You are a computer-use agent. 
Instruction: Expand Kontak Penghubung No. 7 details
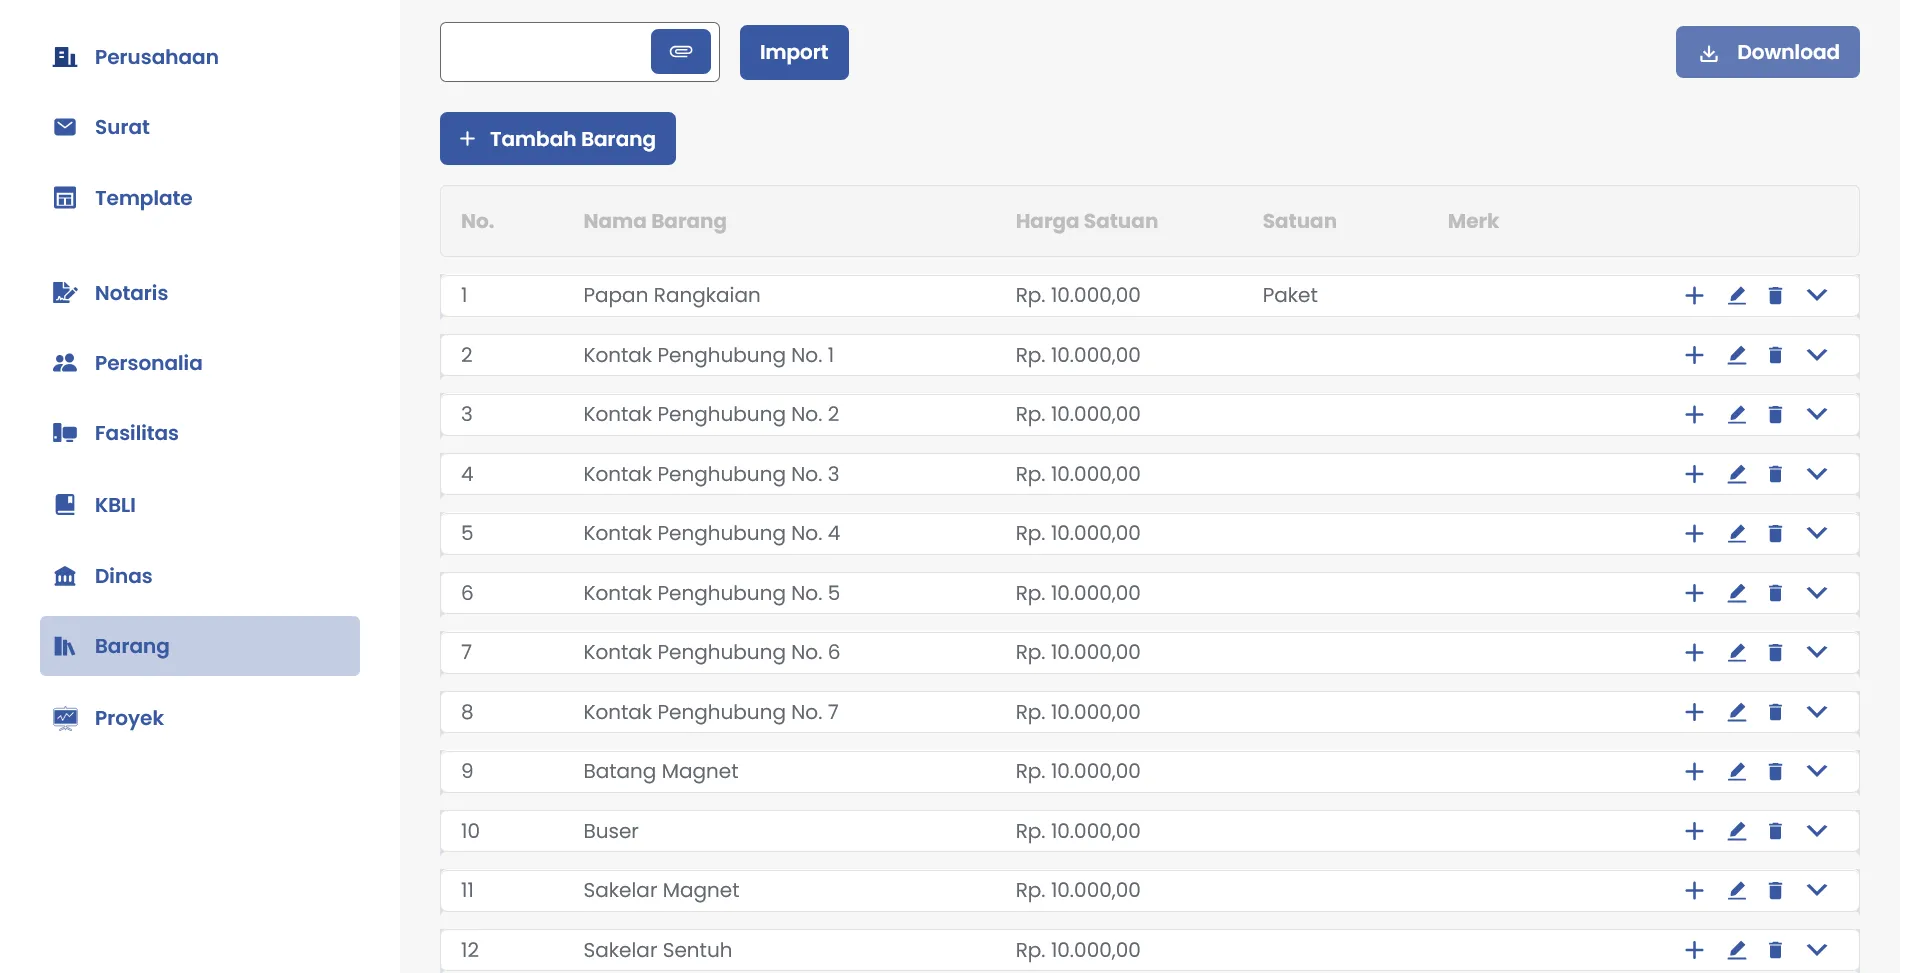point(1817,712)
